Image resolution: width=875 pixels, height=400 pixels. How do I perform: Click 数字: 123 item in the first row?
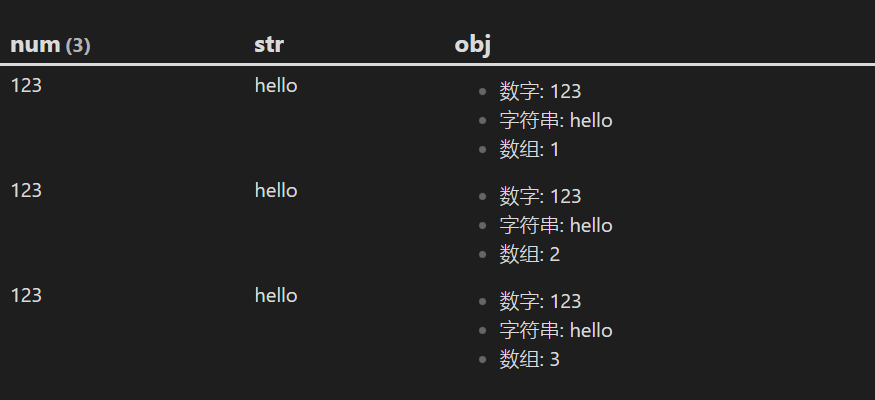point(540,91)
